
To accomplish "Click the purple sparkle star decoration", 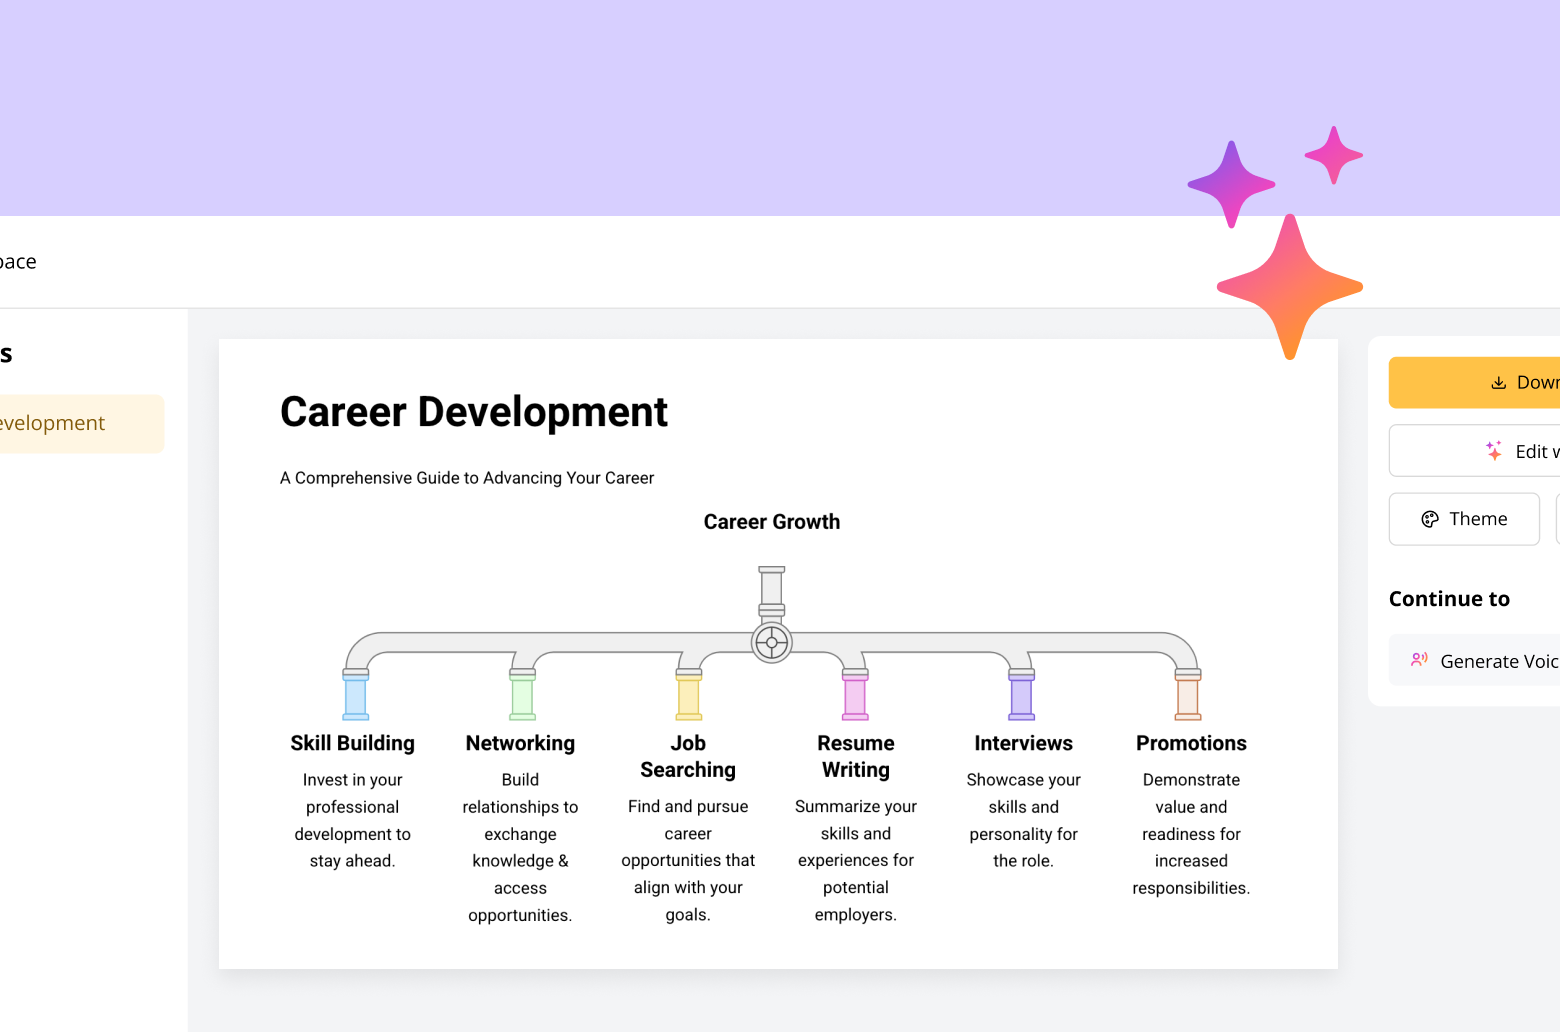I will (x=1231, y=184).
